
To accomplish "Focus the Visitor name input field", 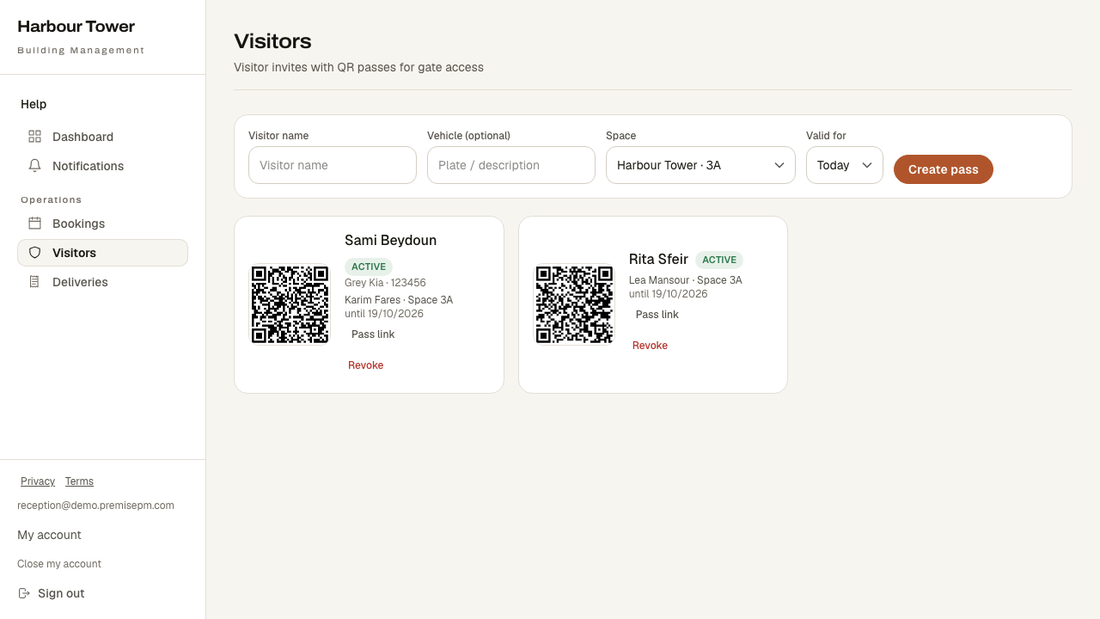I will [332, 165].
